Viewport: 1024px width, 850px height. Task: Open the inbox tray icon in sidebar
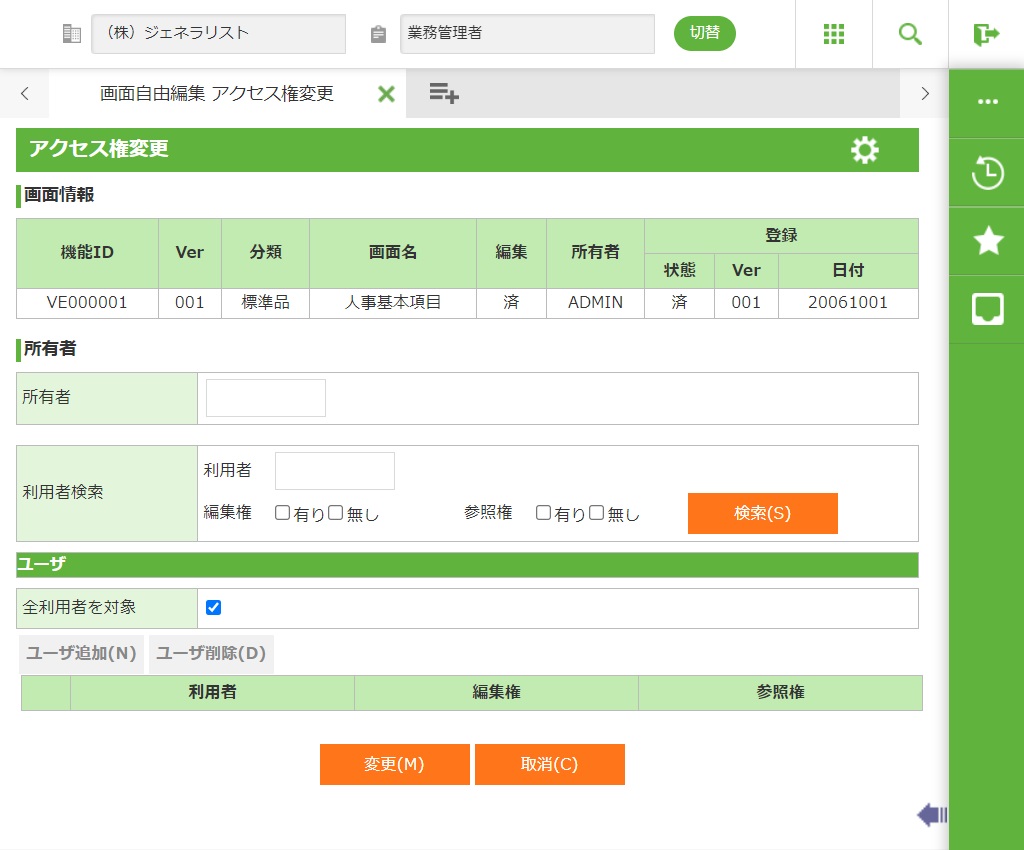(987, 309)
